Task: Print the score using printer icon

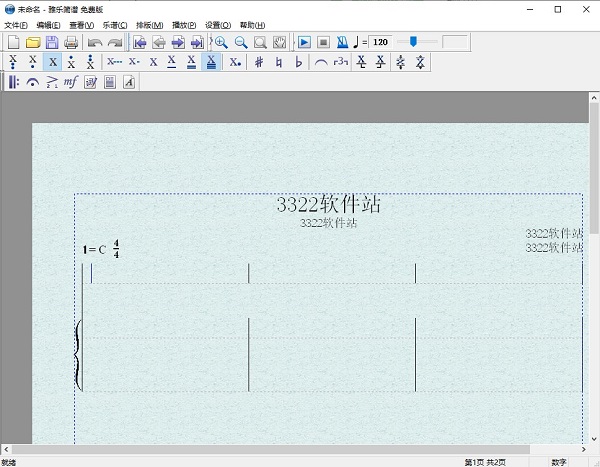Action: [x=71, y=42]
